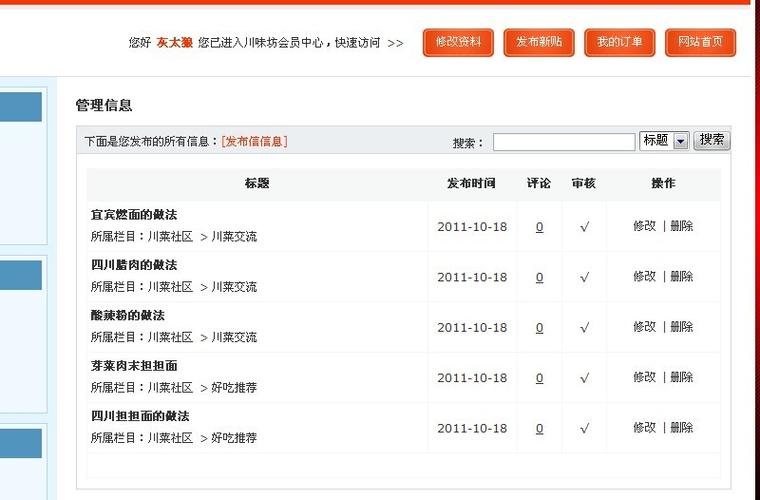The height and width of the screenshot is (500, 760).
Task: Click the 审核 checkmark for 四川担担面的做法
Action: point(585,428)
